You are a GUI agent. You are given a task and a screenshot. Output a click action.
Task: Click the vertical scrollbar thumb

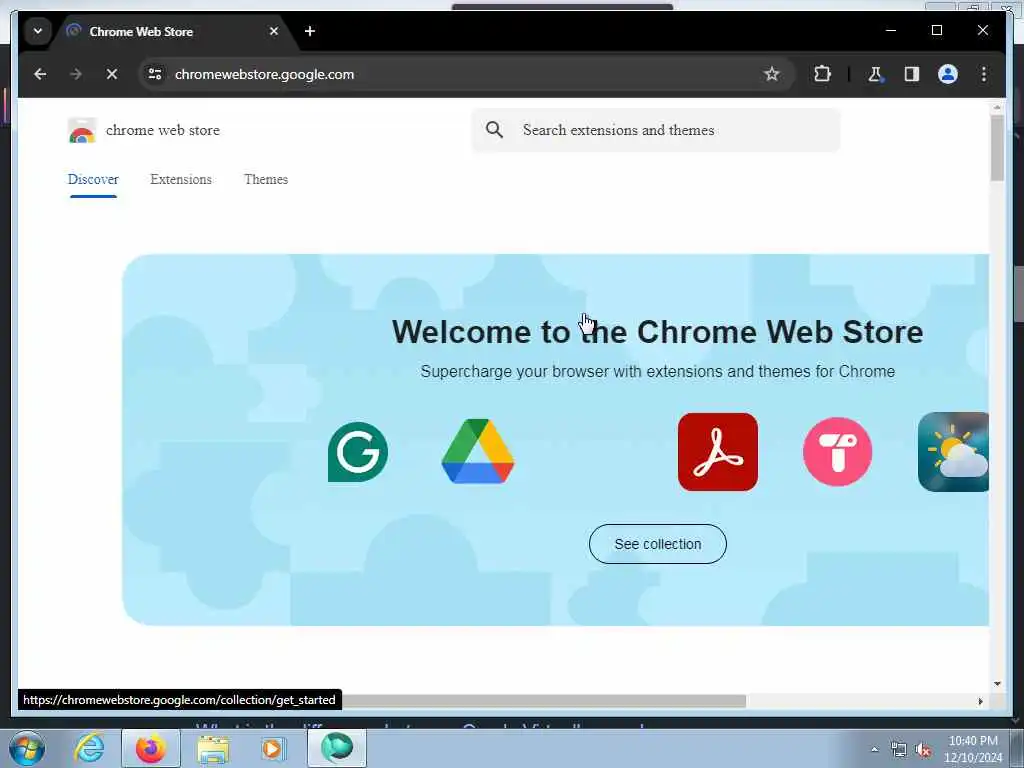click(x=997, y=148)
